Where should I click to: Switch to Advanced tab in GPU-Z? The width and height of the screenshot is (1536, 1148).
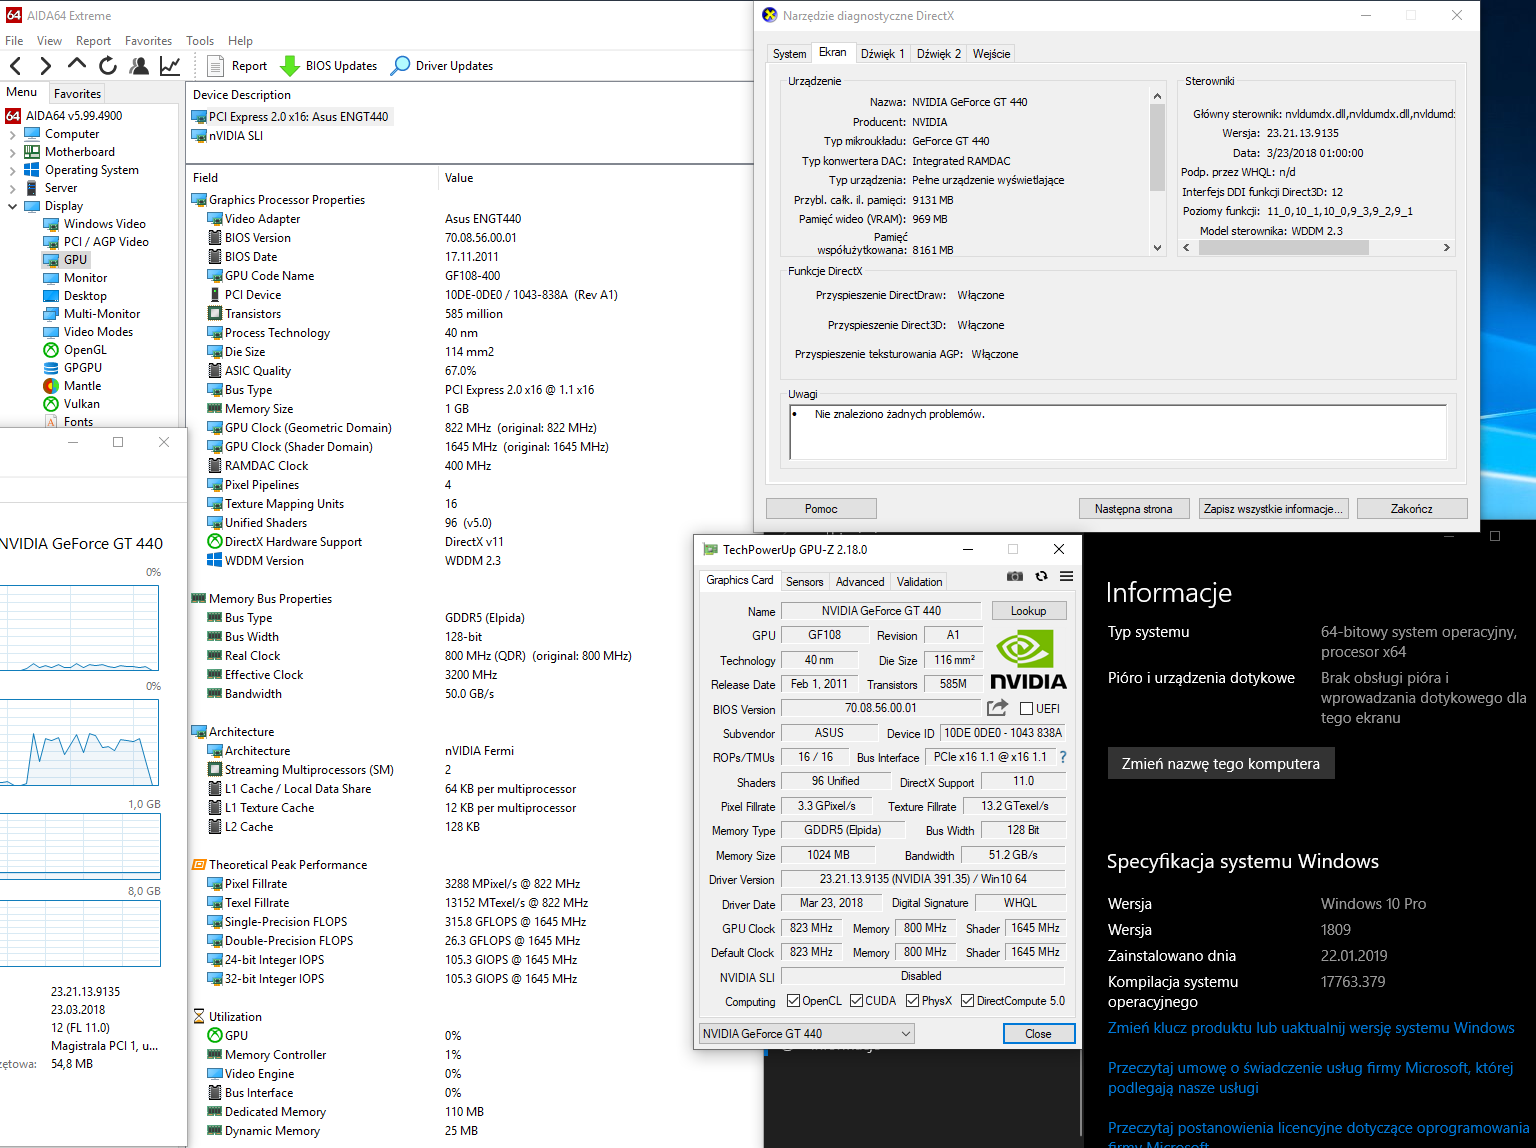point(860,582)
